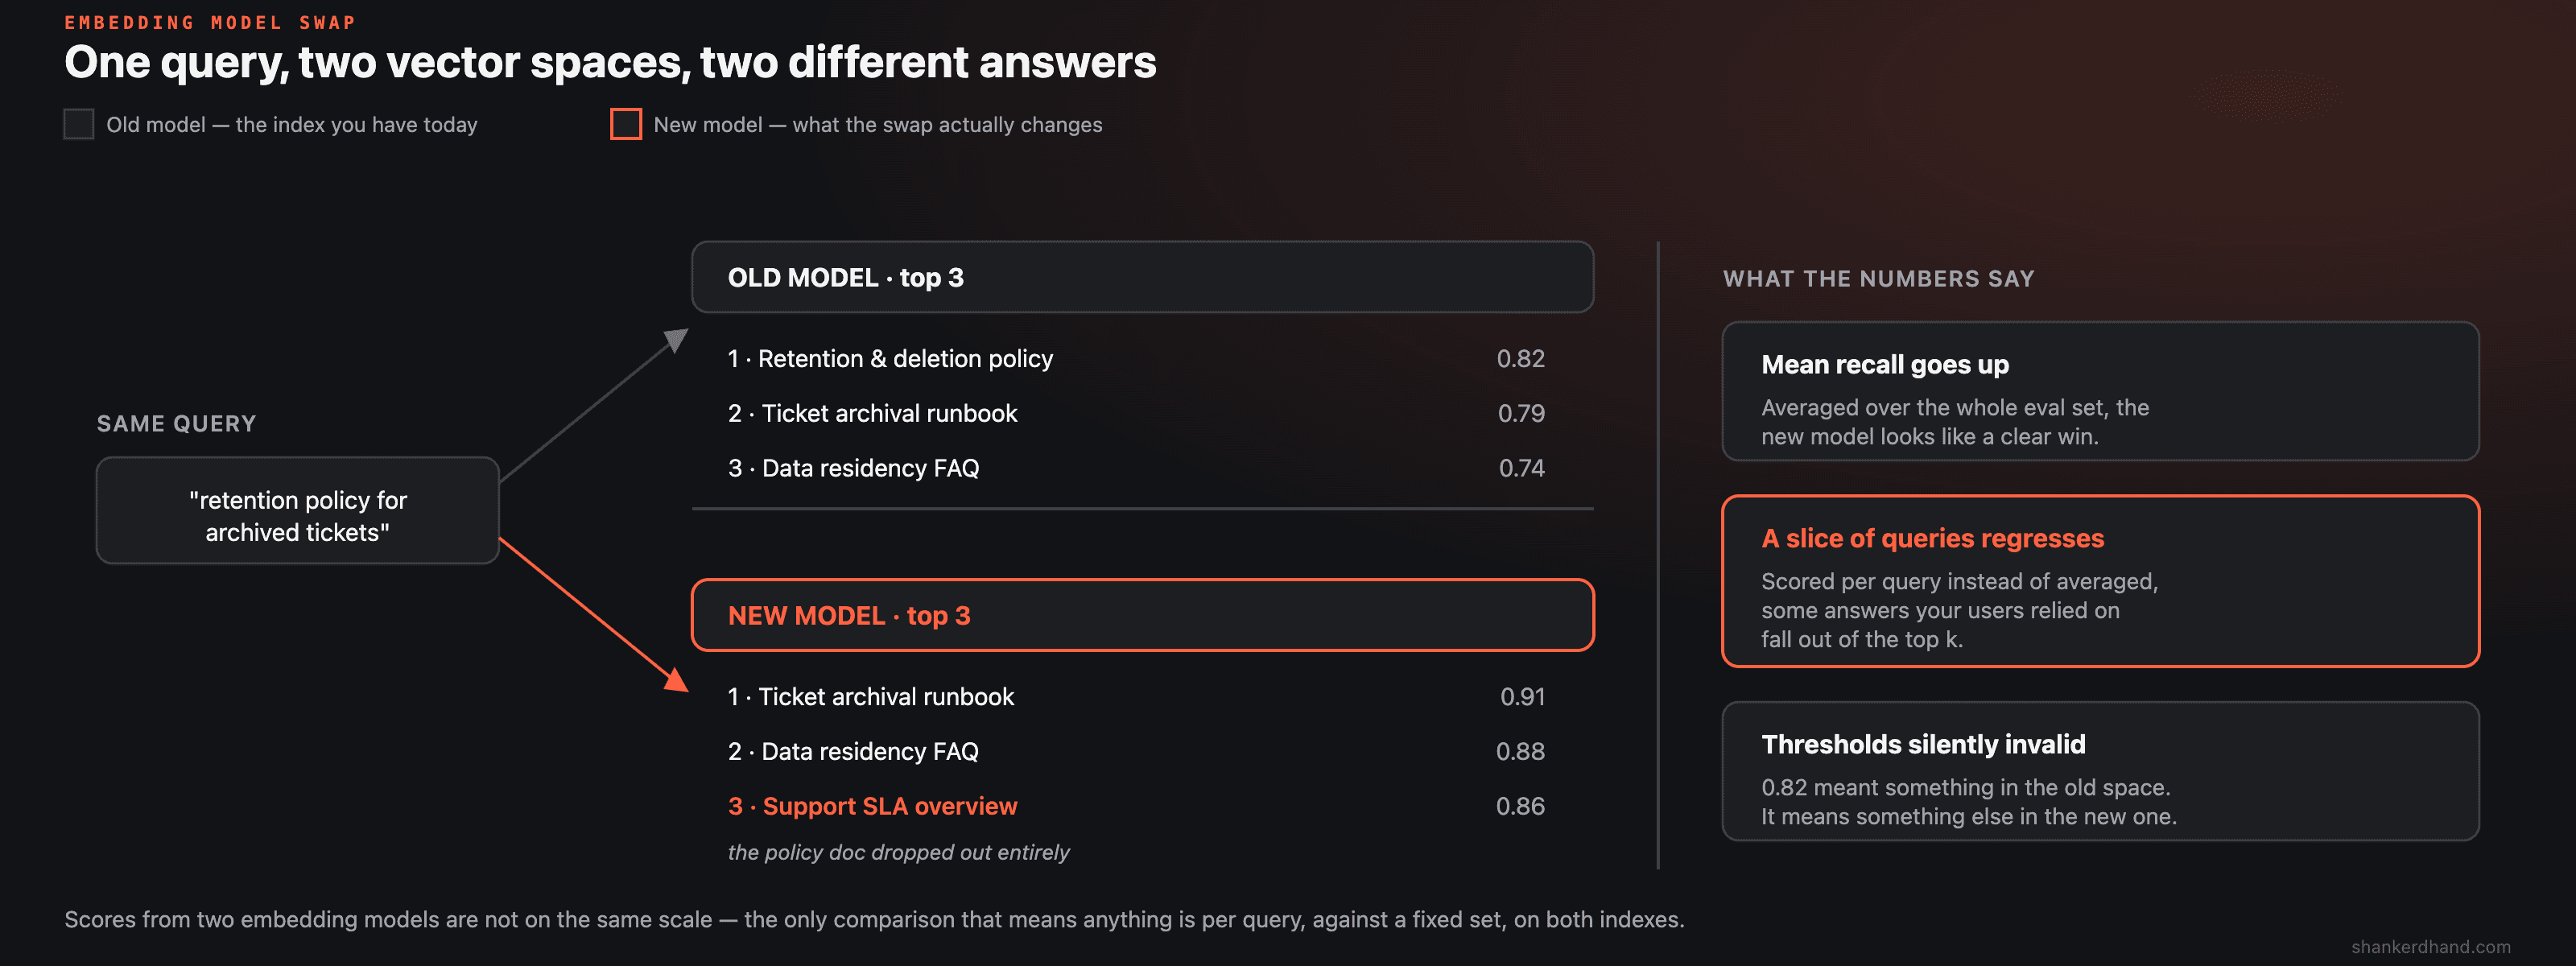The width and height of the screenshot is (2576, 966).
Task: Select old model Data residency FAQ row
Action: [1136, 468]
